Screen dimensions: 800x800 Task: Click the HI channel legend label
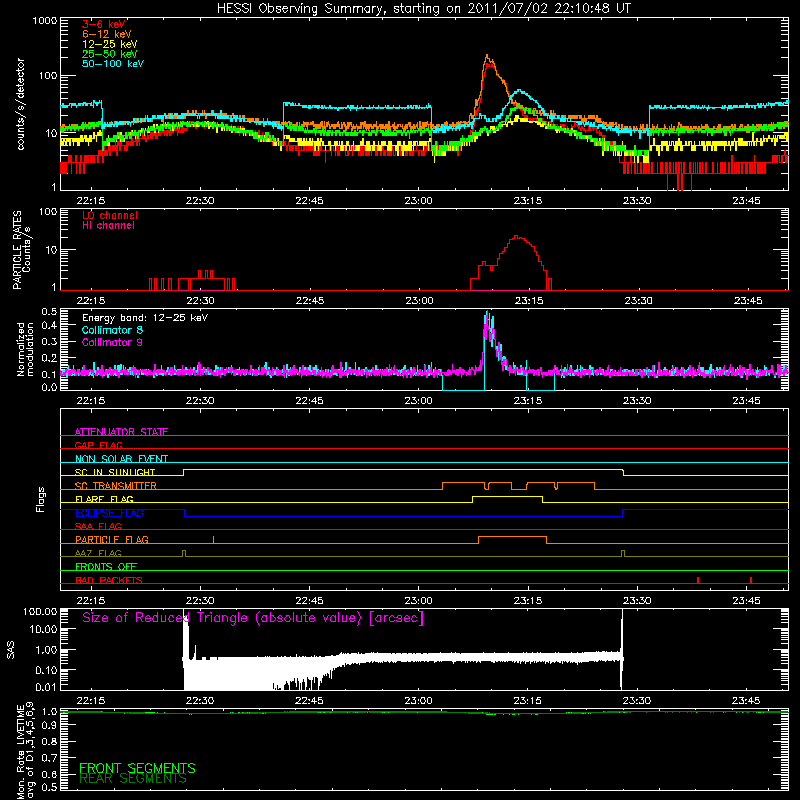[109, 226]
